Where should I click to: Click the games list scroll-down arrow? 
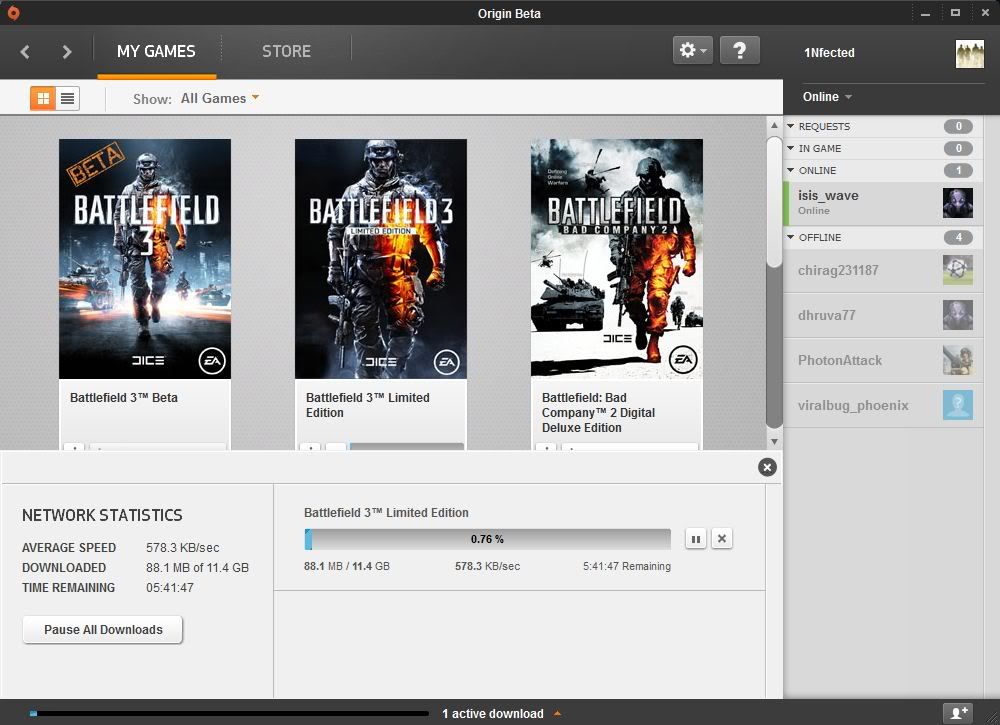(x=774, y=441)
